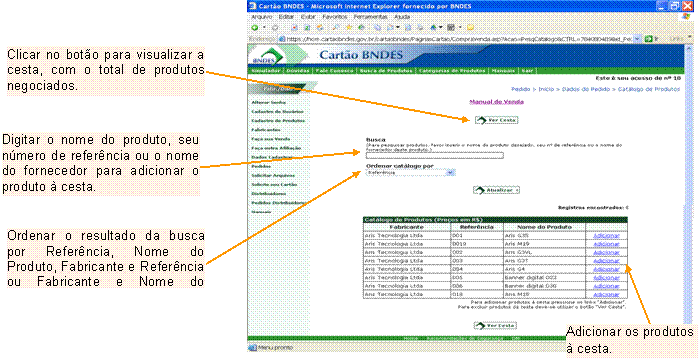The height and width of the screenshot is (361, 700).
Task: Open the Ferramentas menu
Action: pyautogui.click(x=372, y=17)
